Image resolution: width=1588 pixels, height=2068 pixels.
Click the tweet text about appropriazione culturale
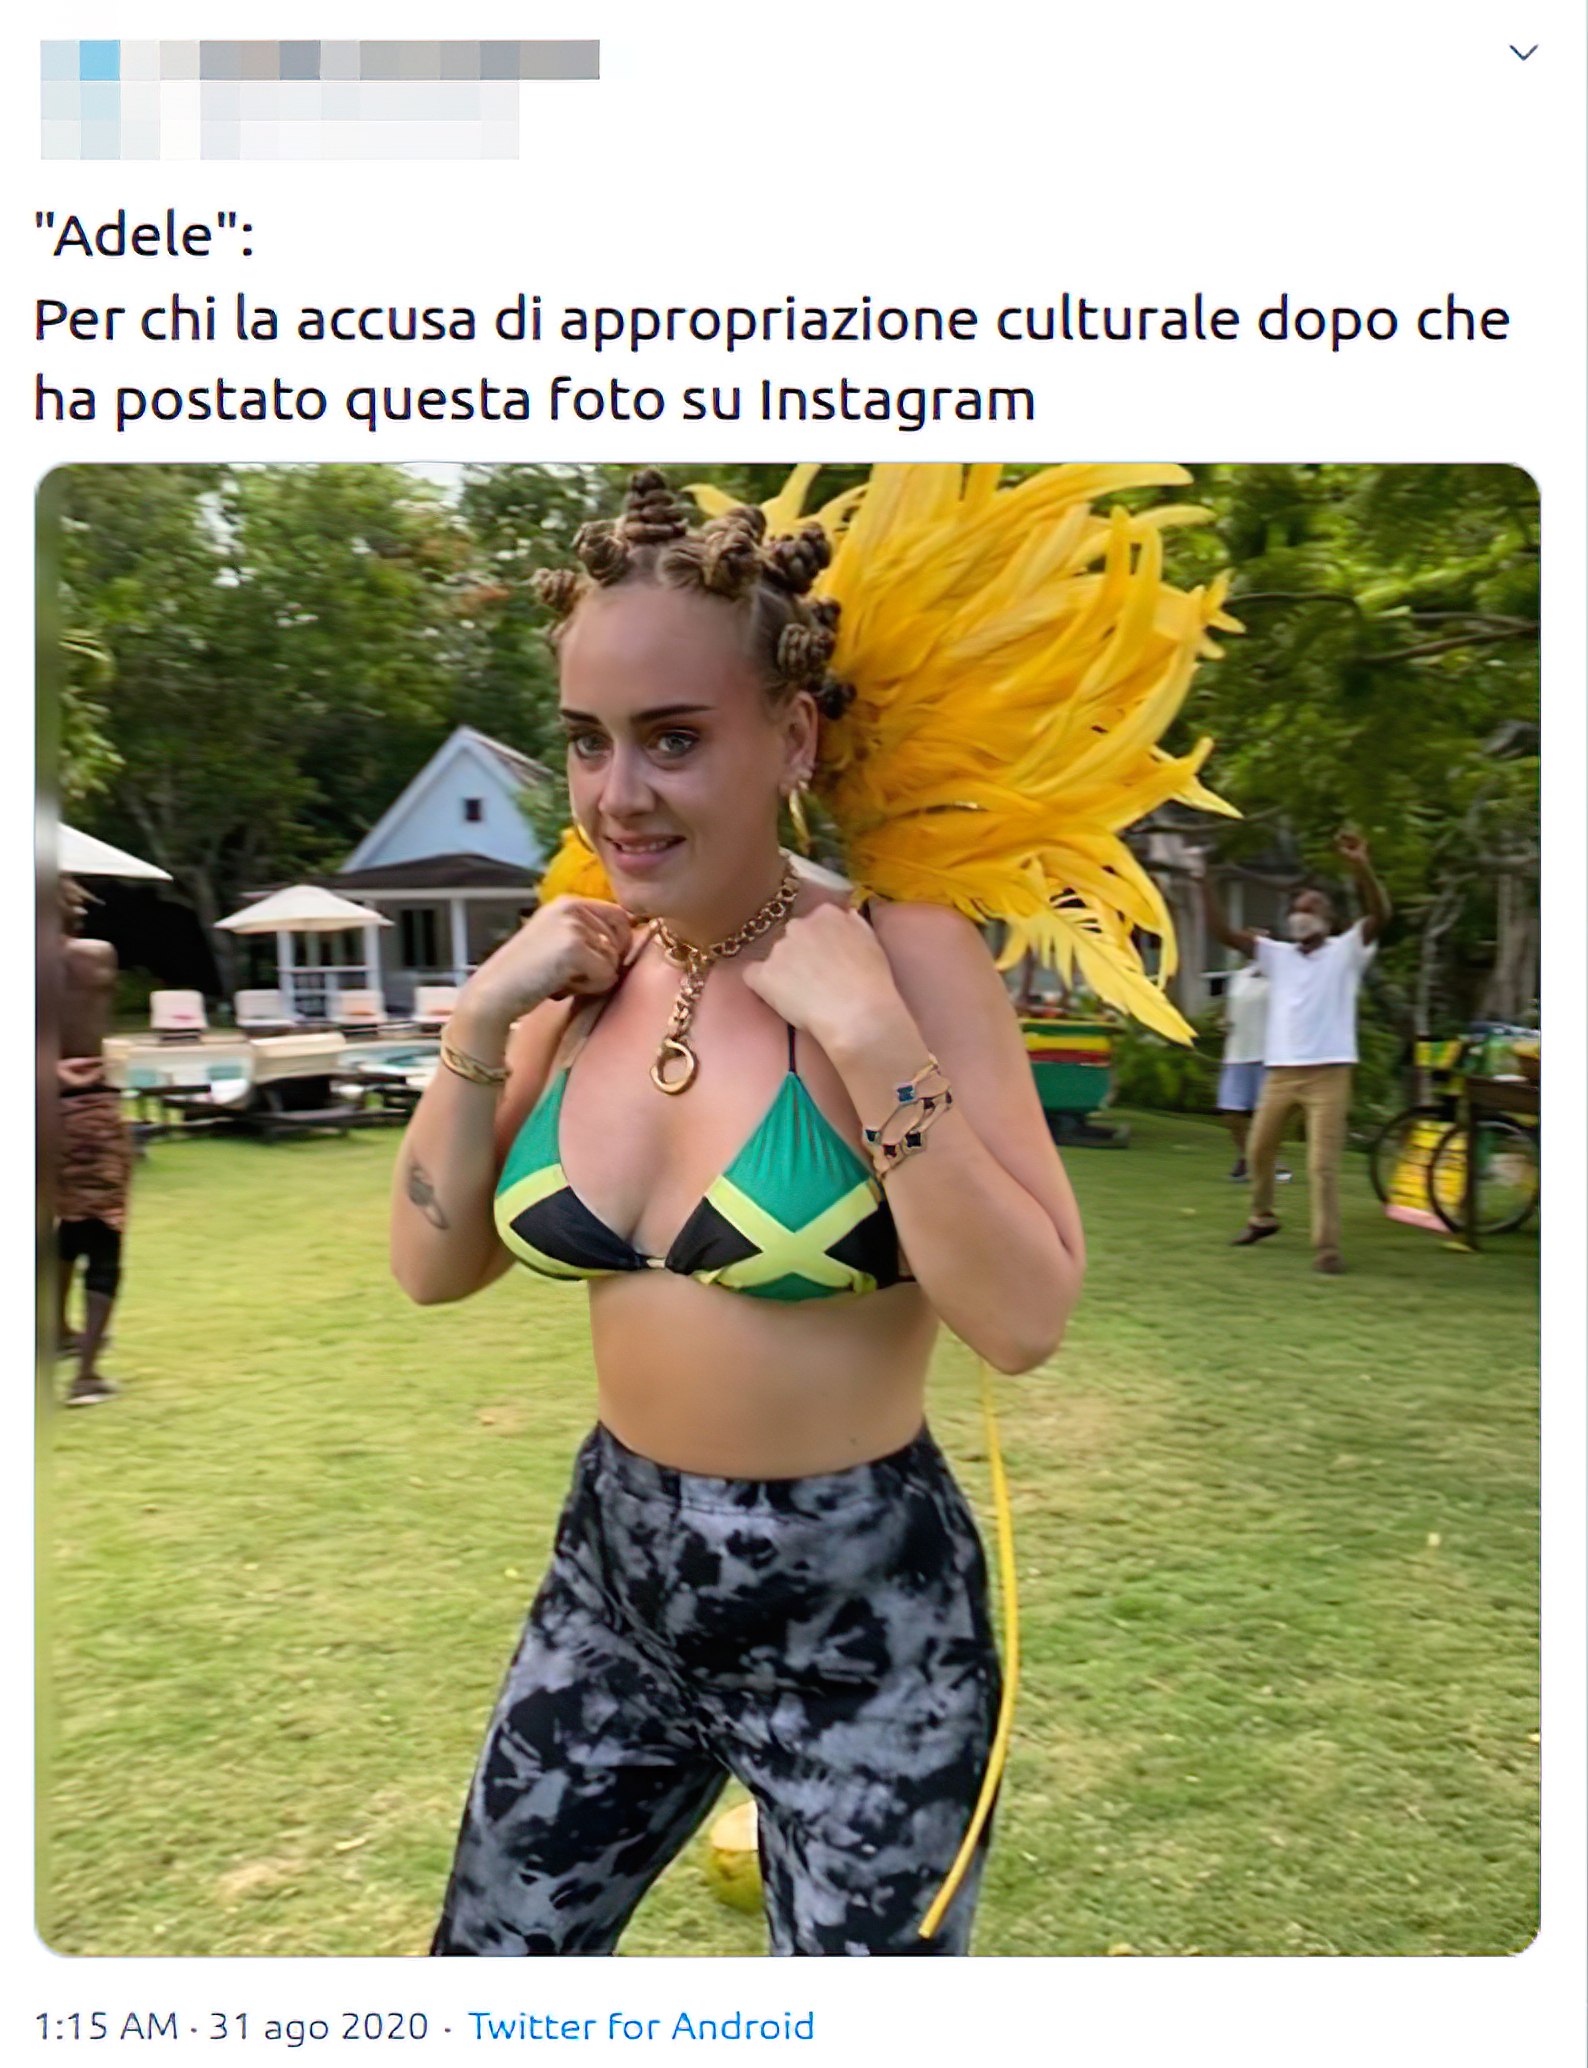772,360
